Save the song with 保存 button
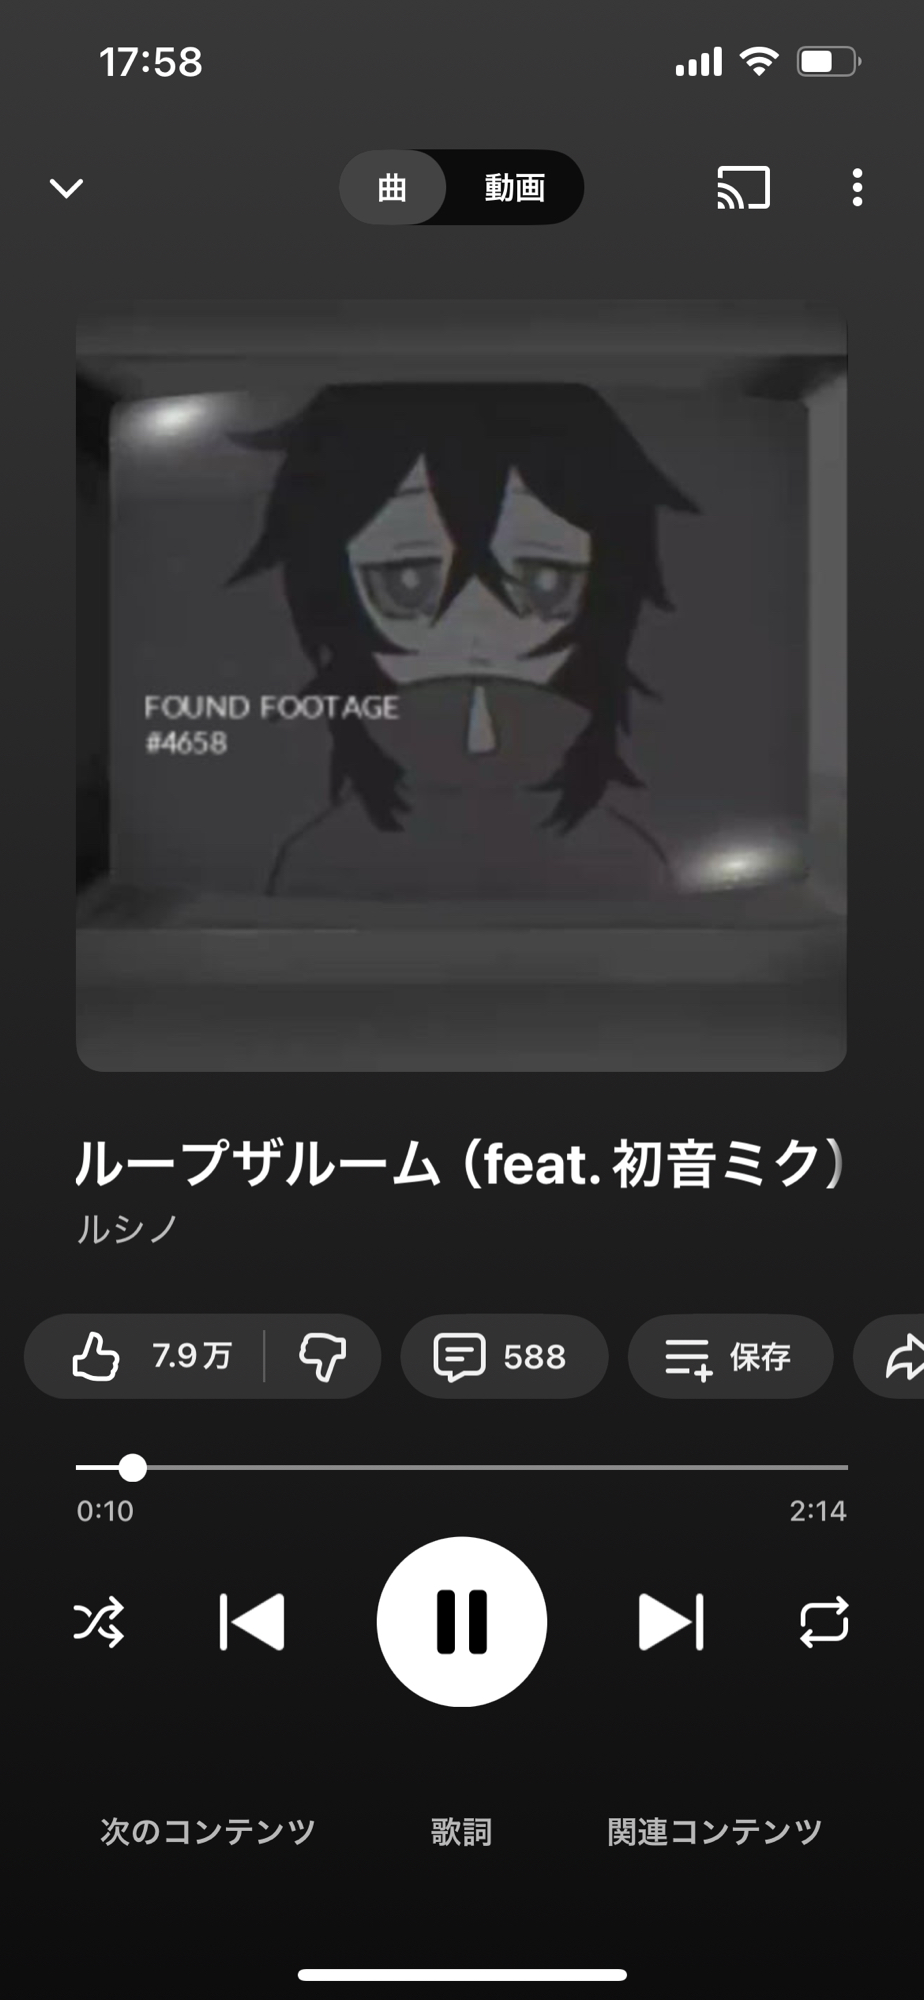The height and width of the screenshot is (2000, 924). (x=730, y=1356)
